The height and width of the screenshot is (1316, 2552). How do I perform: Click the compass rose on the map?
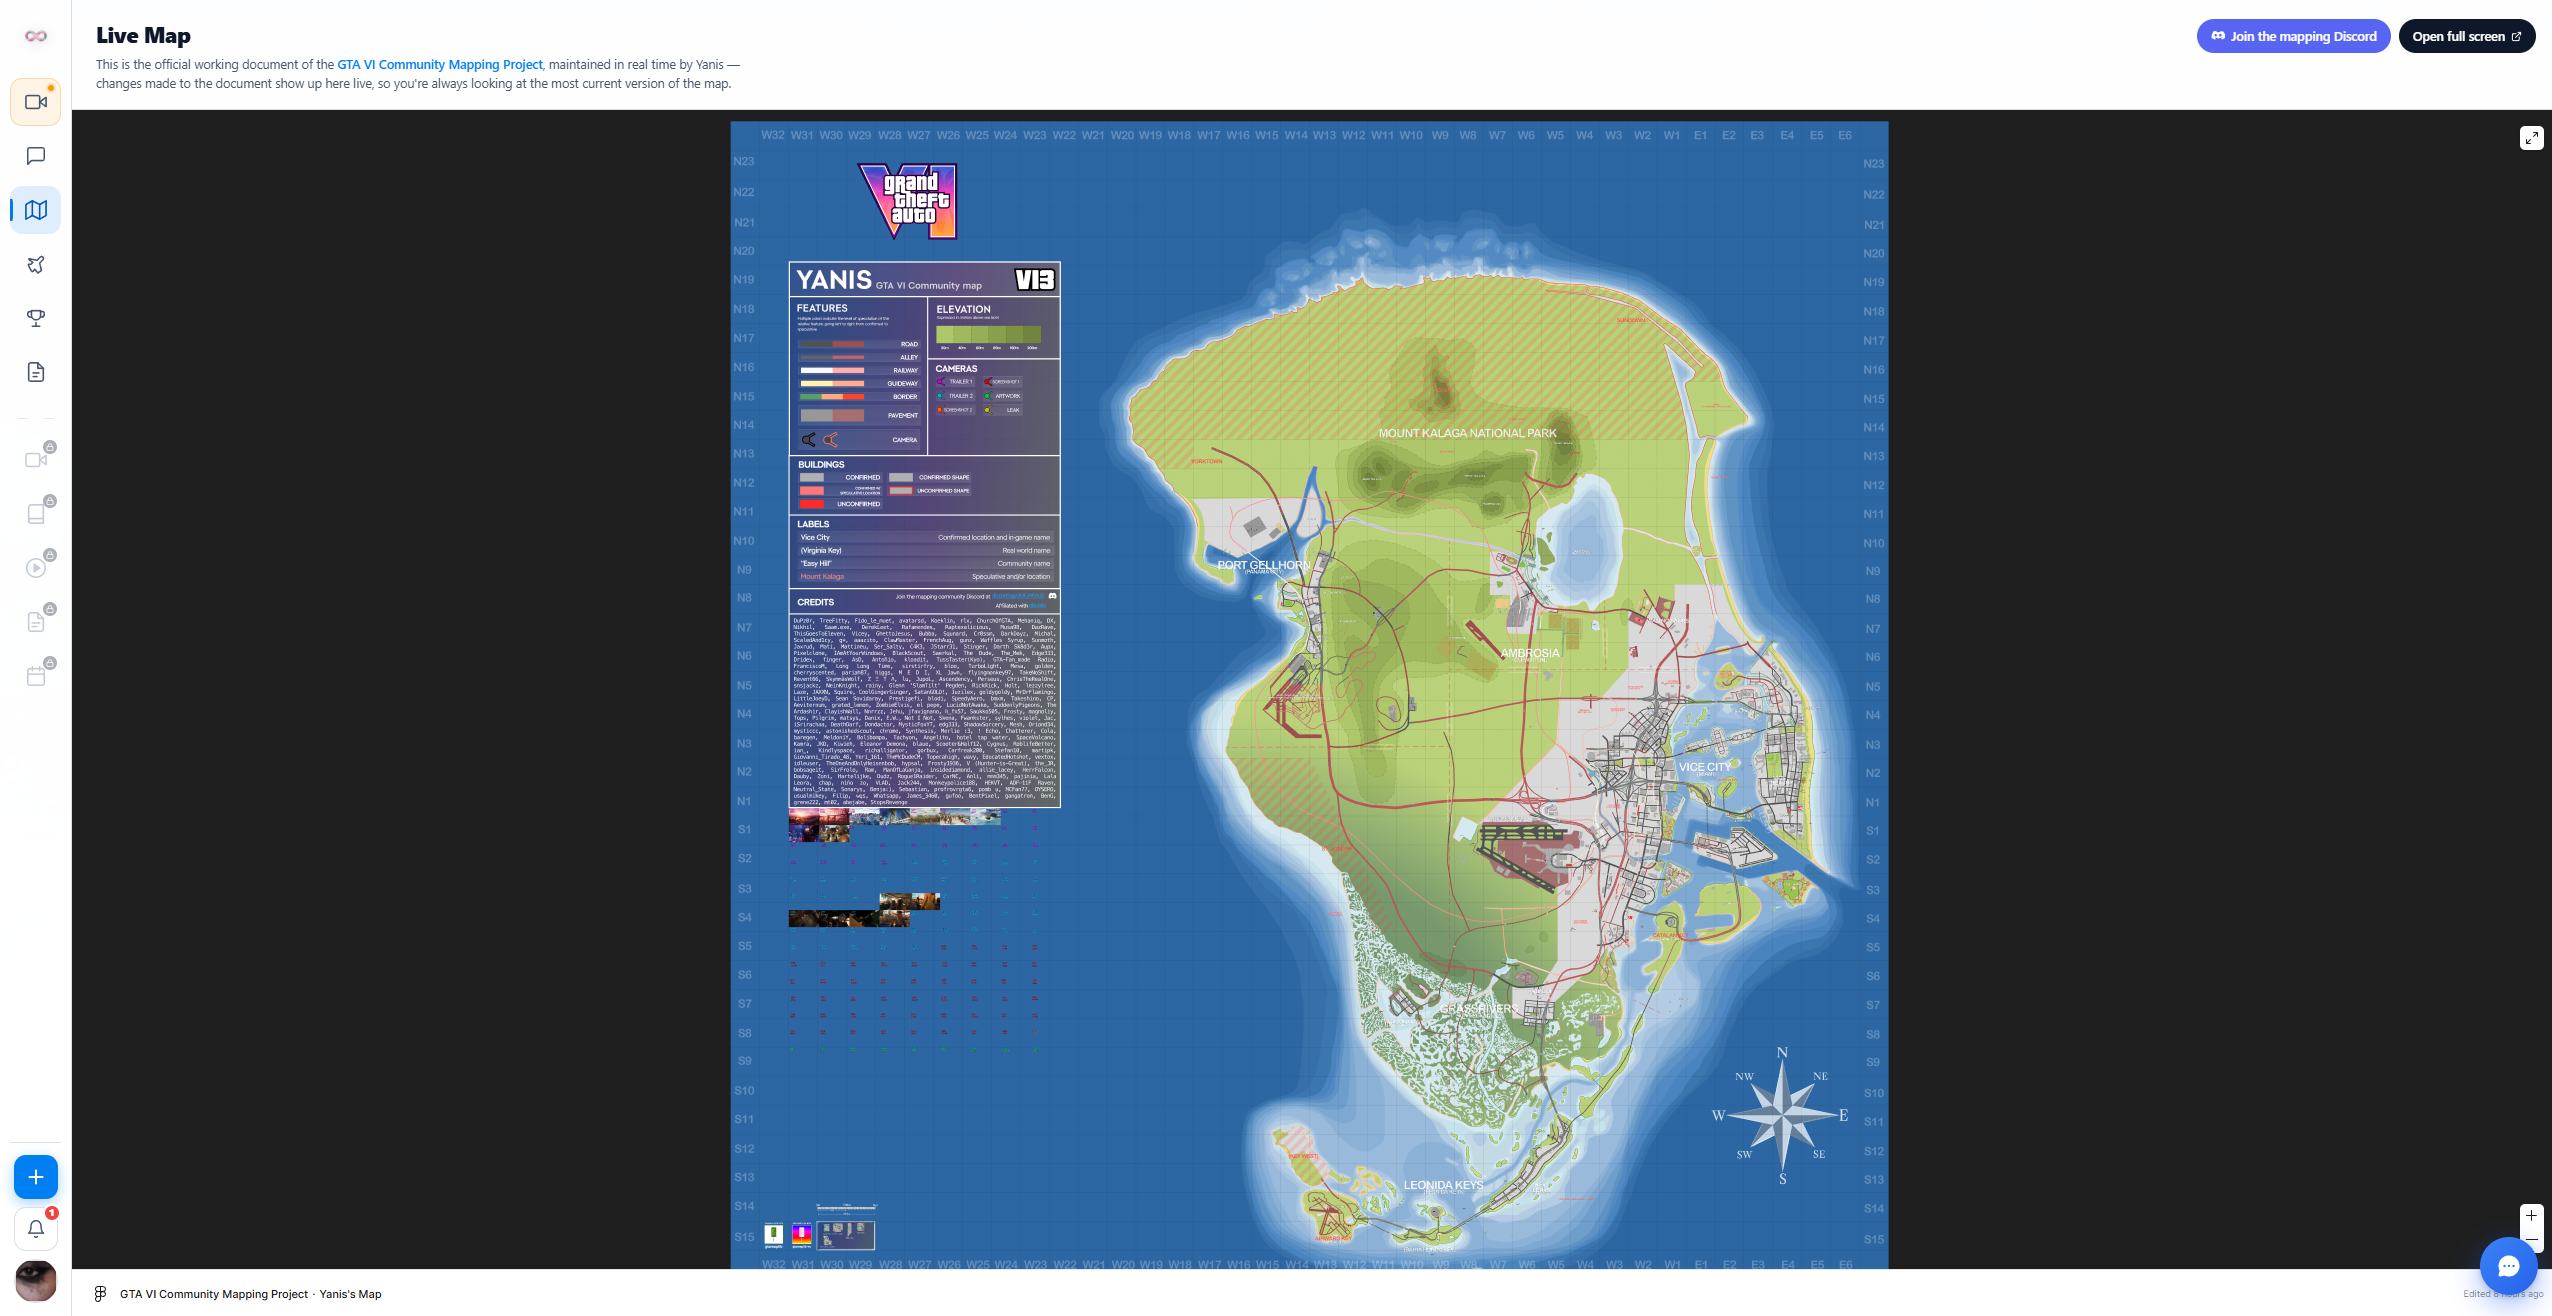click(x=1782, y=1115)
